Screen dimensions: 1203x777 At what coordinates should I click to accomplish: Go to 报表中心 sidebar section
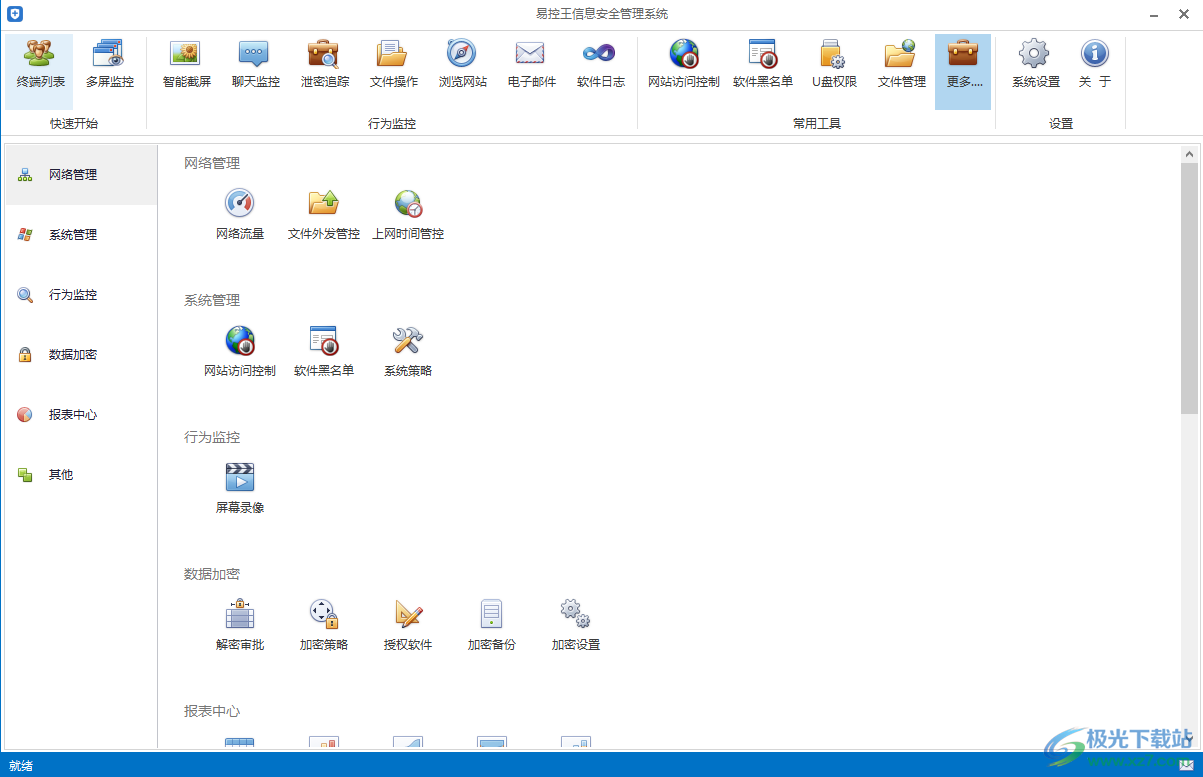[73, 415]
